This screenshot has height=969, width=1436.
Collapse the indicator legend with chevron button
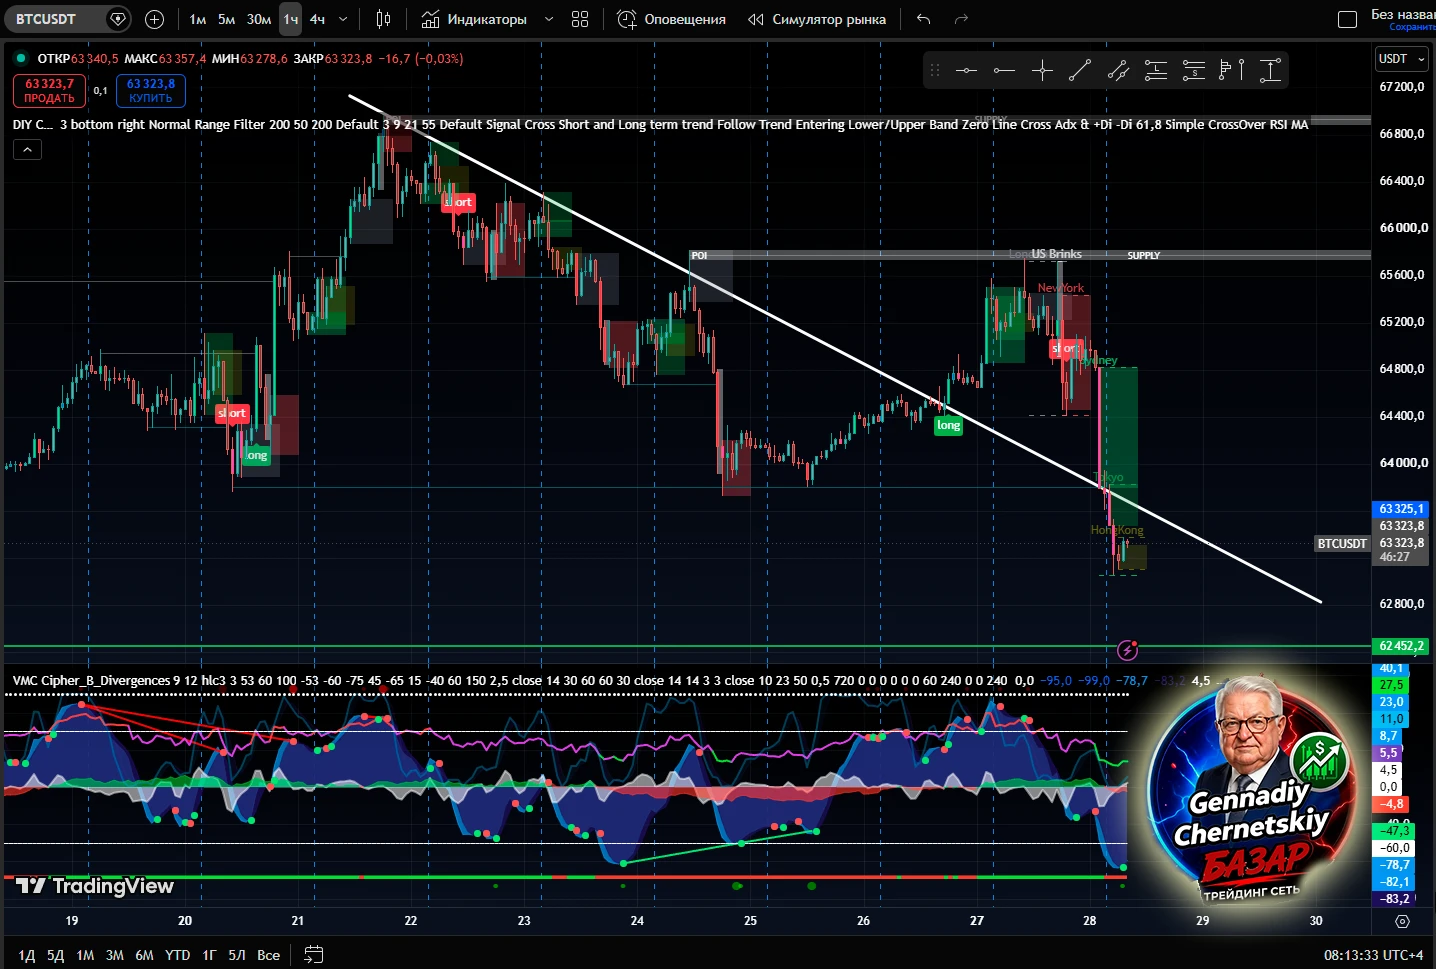point(27,150)
